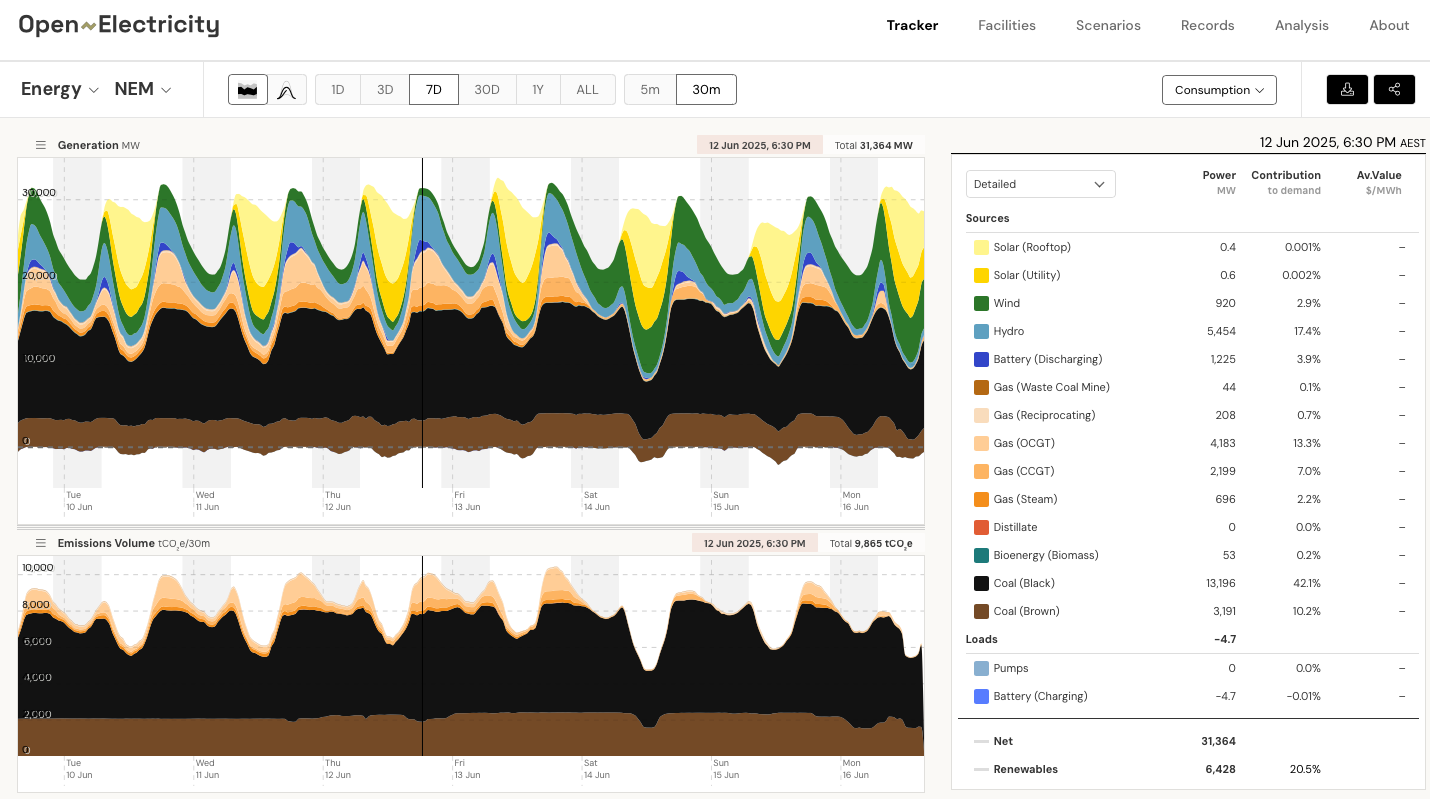1430x799 pixels.
Task: Toggle Battery (Charging) load swatch
Action: pos(981,696)
